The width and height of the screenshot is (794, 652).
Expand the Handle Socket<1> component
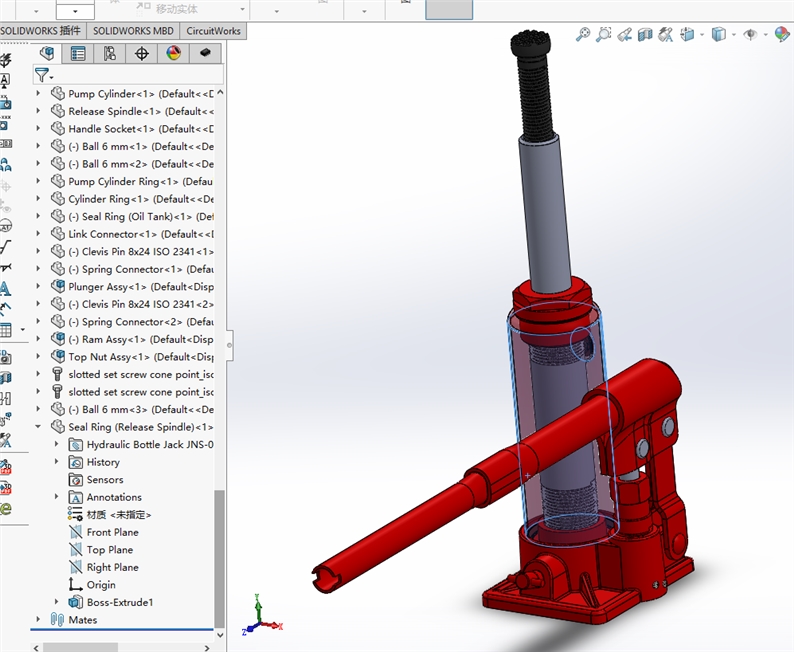38,129
